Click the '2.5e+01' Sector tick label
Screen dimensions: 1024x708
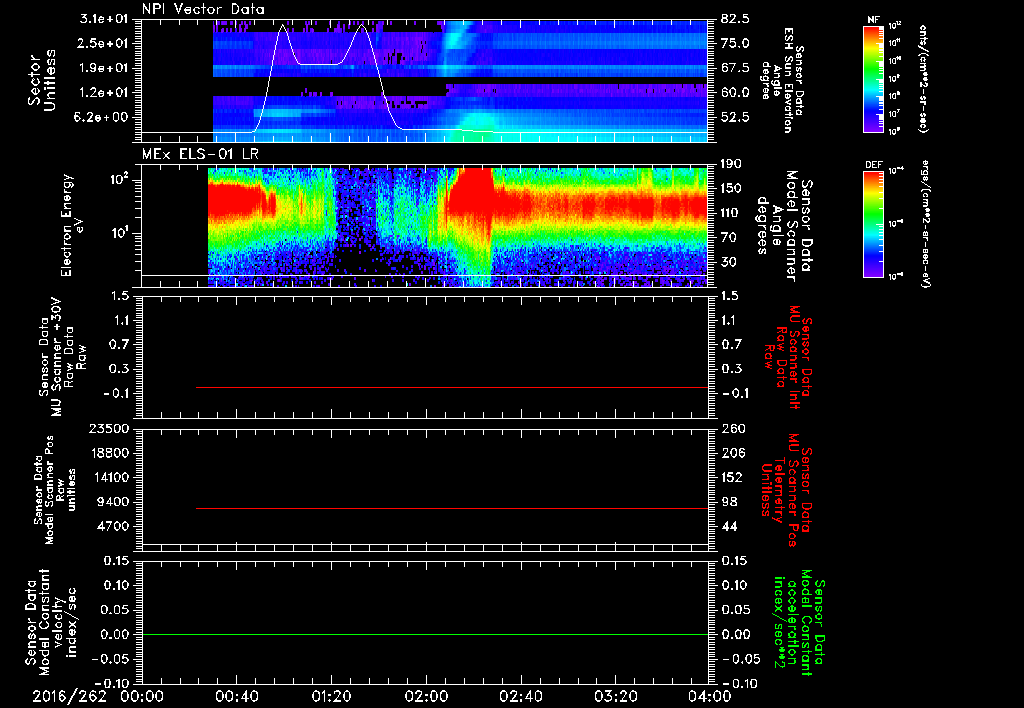coord(104,43)
